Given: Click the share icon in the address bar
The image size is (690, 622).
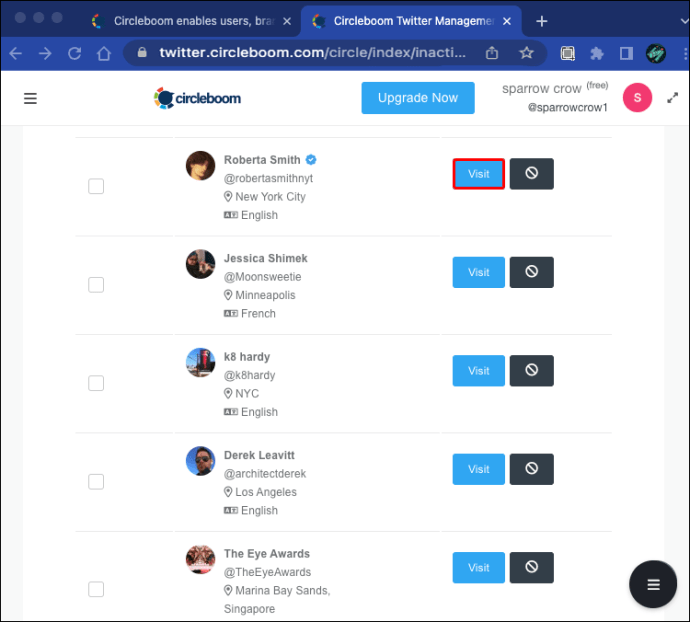Looking at the screenshot, I should click(492, 53).
